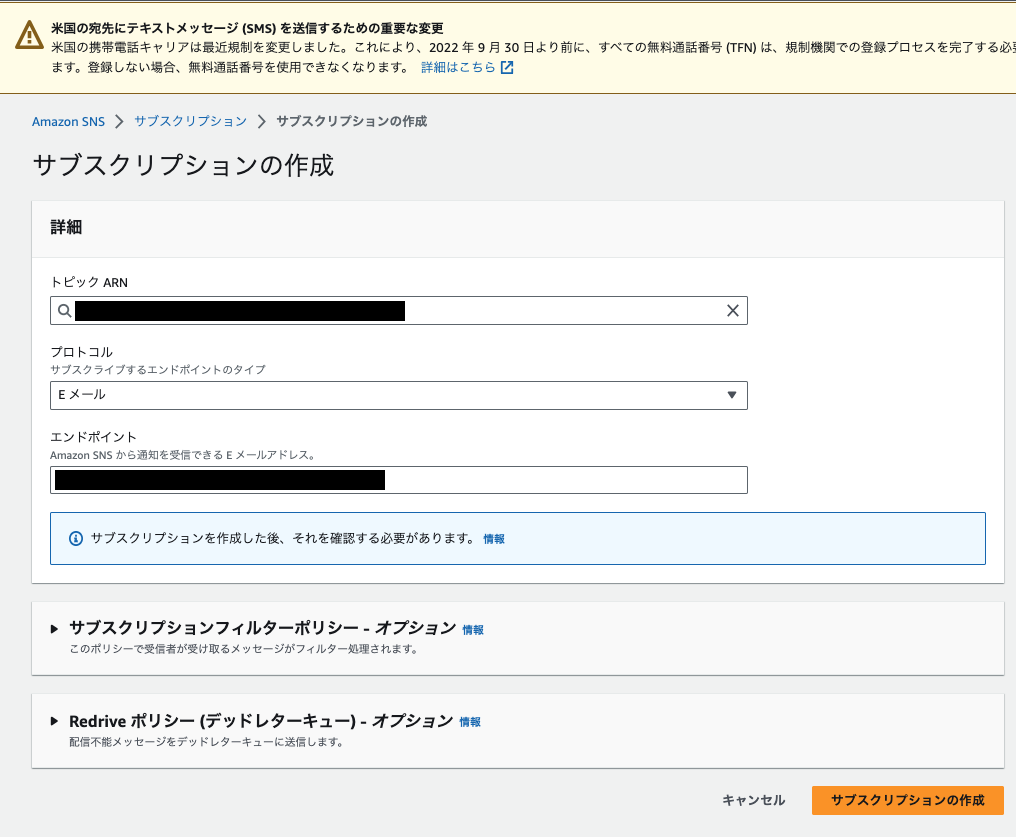Screen dimensions: 1016x837
Task: Click inside the endpoint email address field
Action: (x=400, y=479)
